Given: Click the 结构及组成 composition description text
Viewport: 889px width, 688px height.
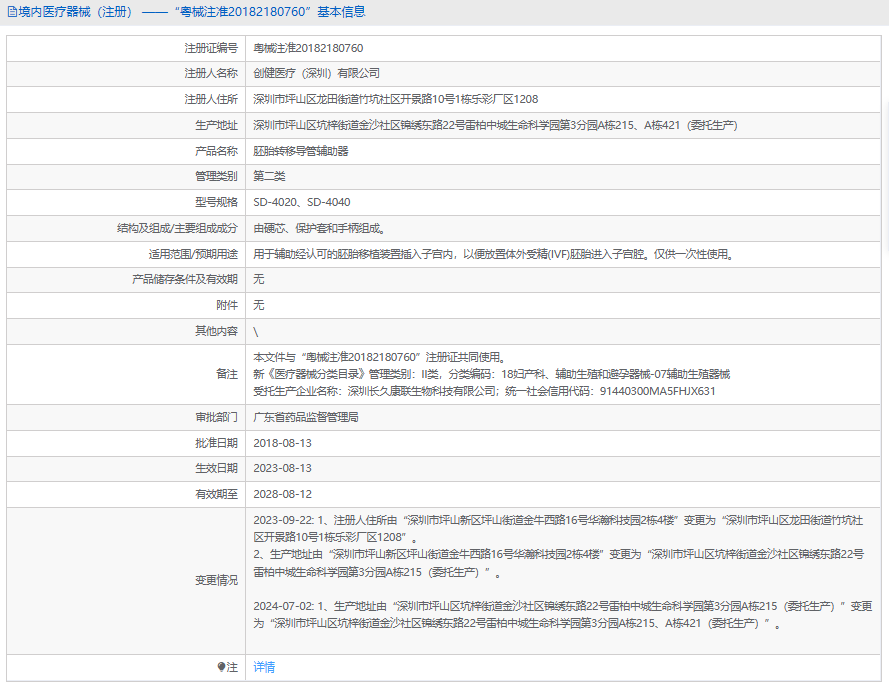Looking at the screenshot, I should [x=319, y=228].
